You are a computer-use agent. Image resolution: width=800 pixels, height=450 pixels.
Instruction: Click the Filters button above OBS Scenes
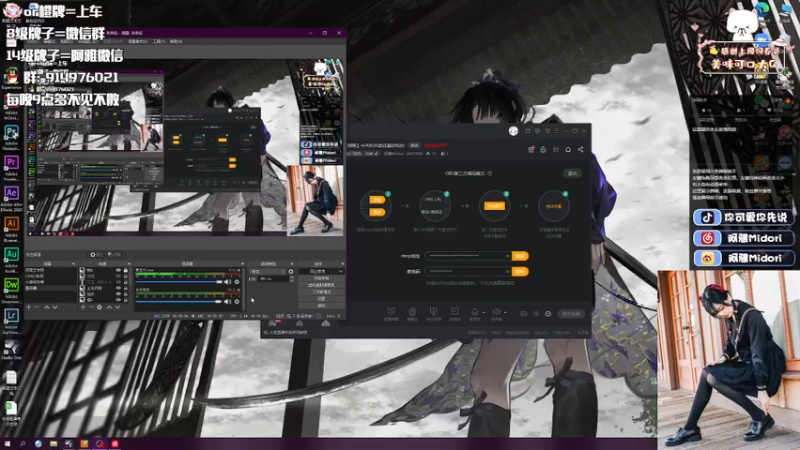coord(114,254)
